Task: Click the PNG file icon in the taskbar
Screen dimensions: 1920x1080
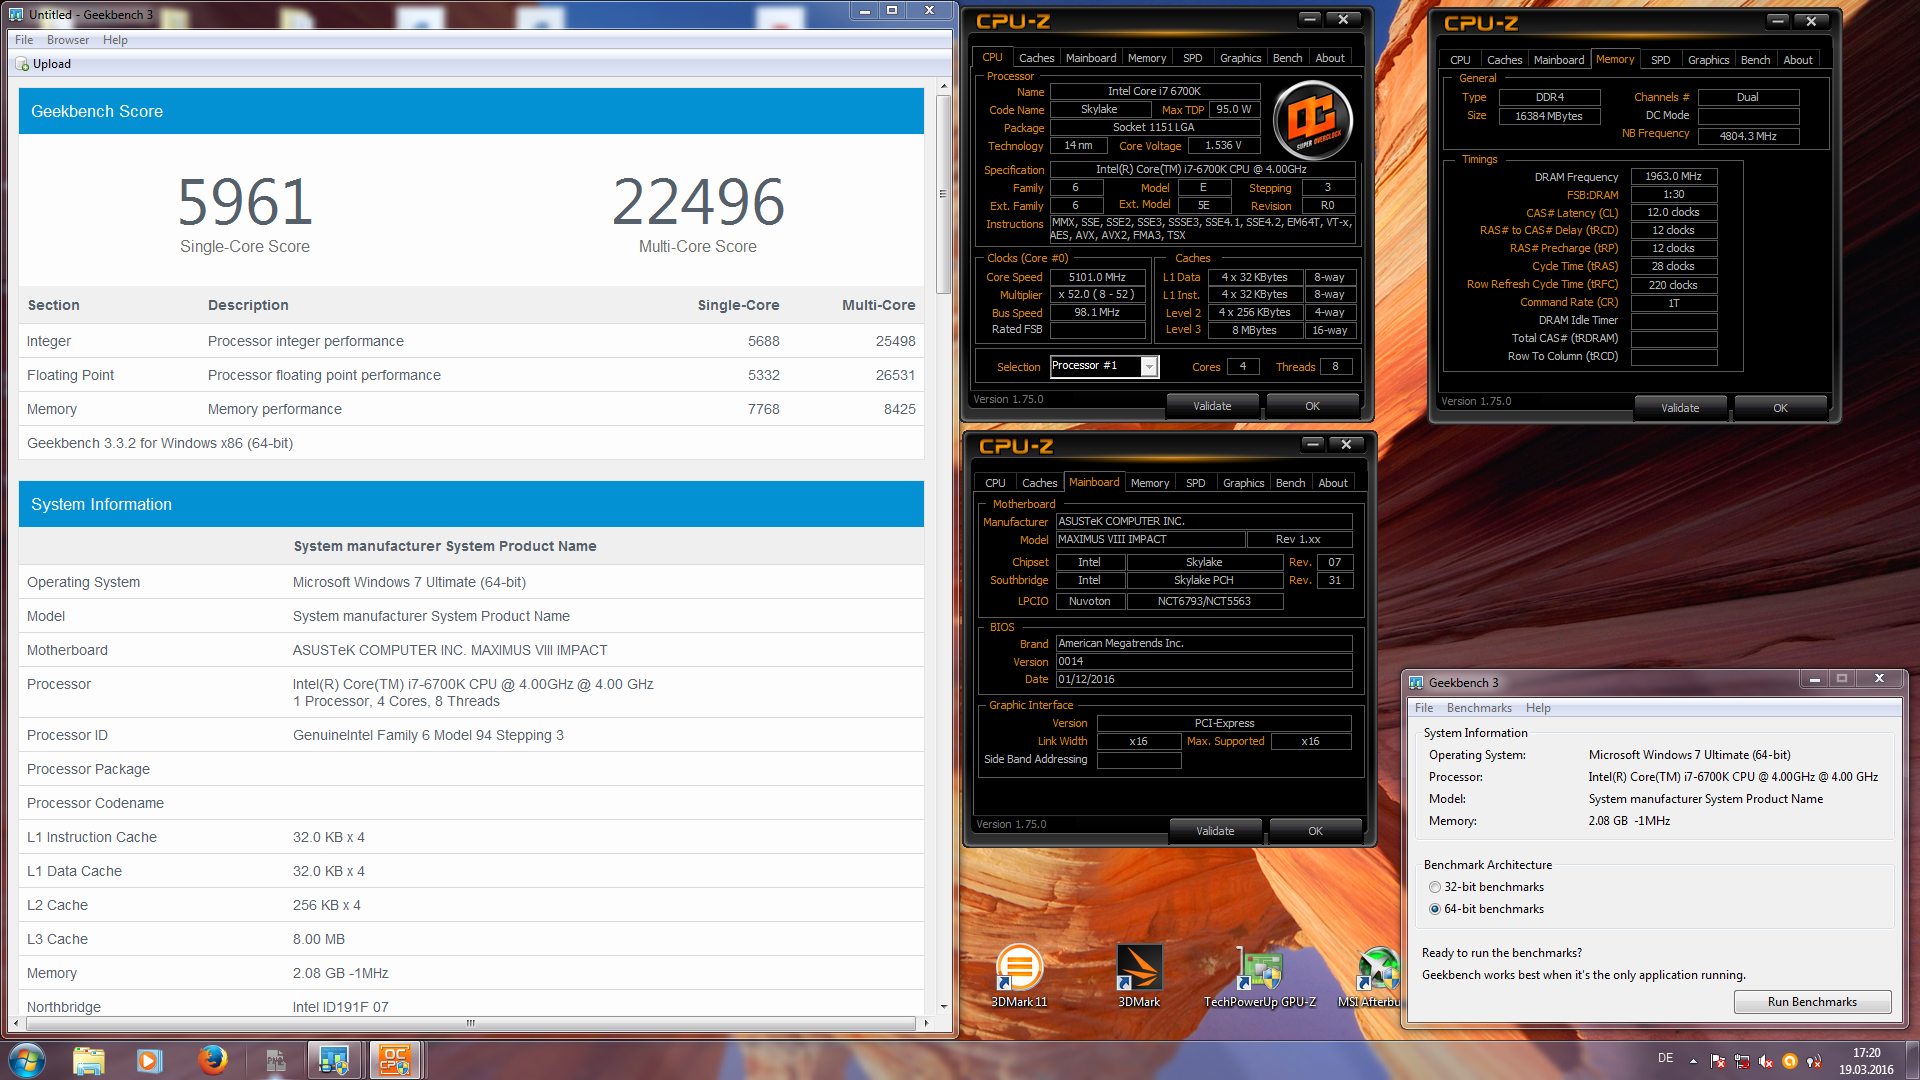Action: [275, 1060]
